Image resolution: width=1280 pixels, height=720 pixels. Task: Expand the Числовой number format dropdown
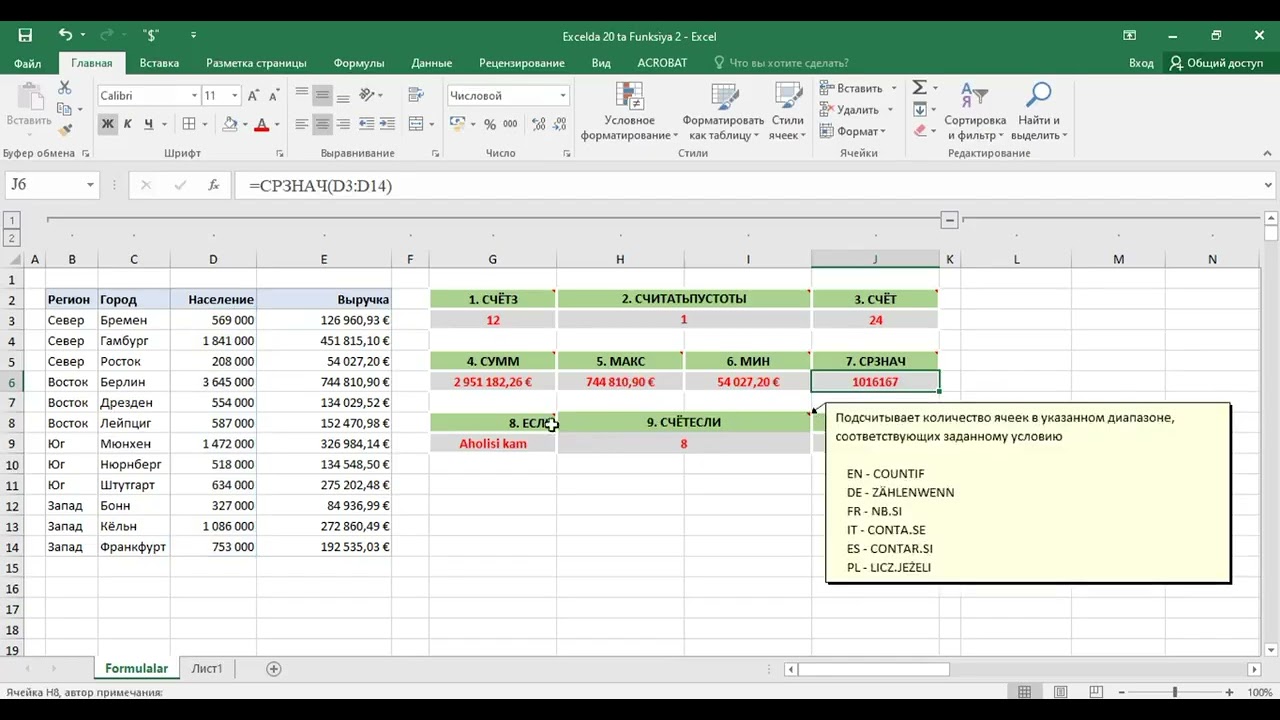563,96
